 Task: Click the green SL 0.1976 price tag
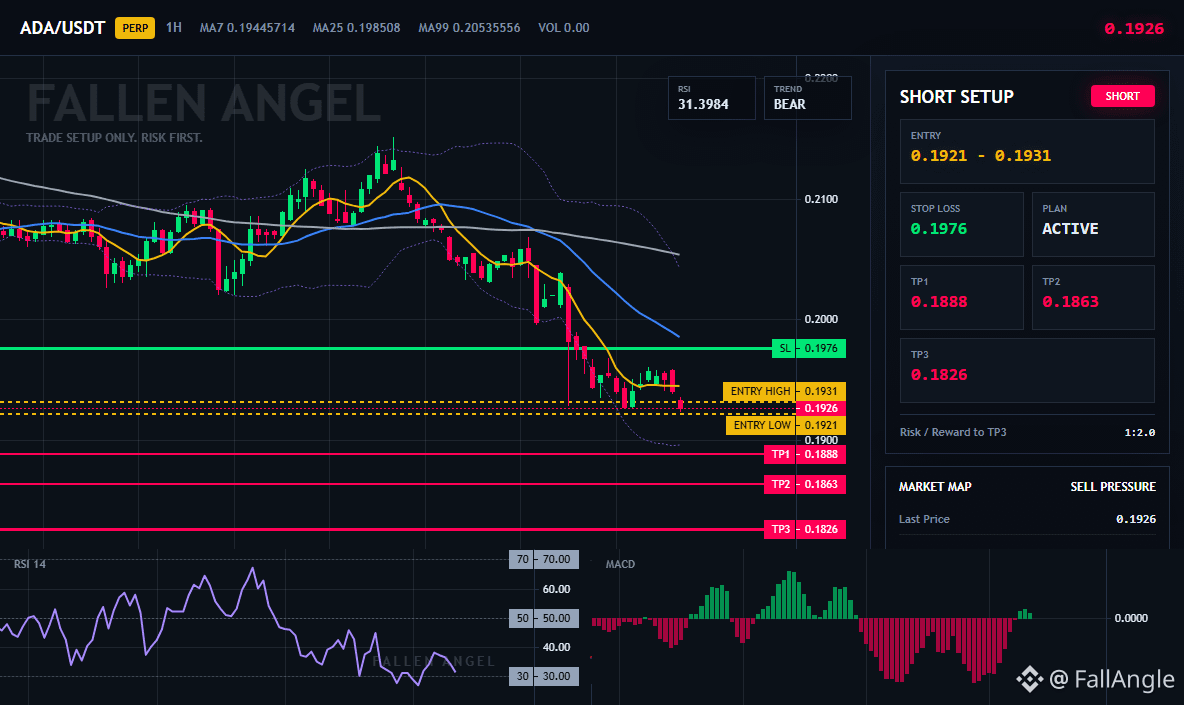(809, 348)
